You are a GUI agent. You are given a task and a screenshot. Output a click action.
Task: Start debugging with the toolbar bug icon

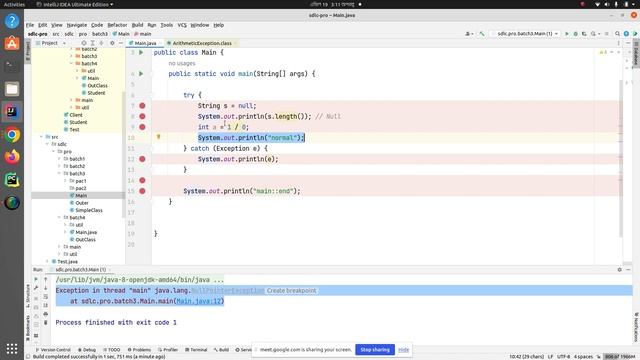pos(576,34)
